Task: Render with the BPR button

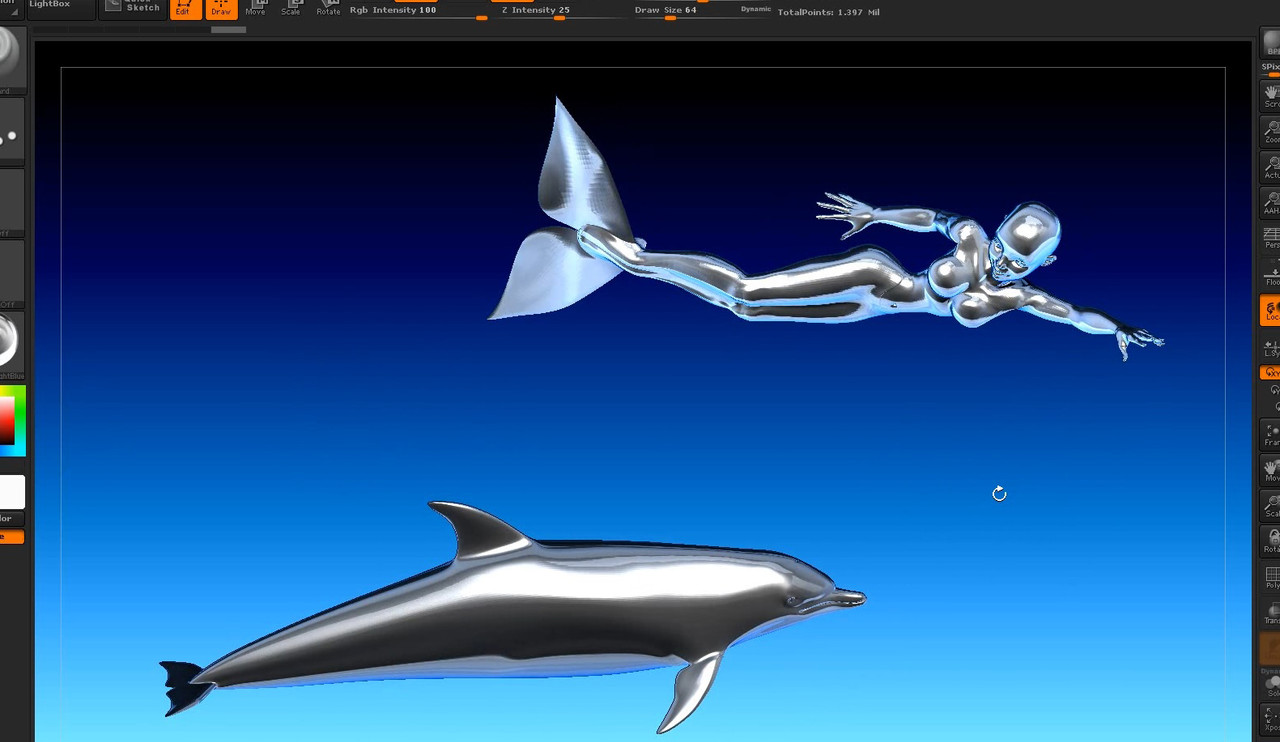Action: point(1271,43)
